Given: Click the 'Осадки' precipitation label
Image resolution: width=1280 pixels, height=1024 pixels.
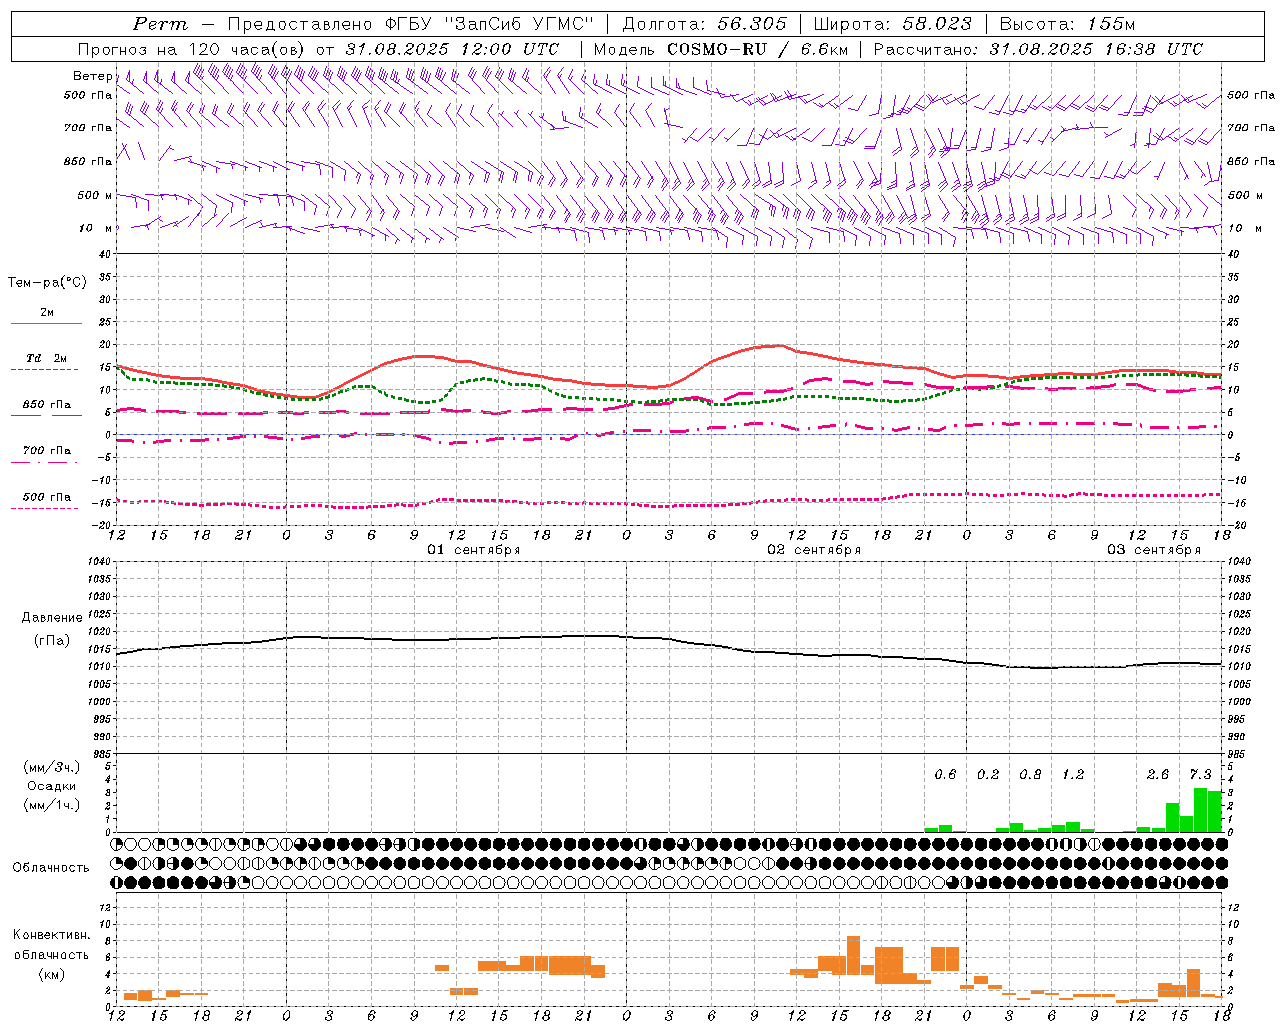Looking at the screenshot, I should pos(52,786).
